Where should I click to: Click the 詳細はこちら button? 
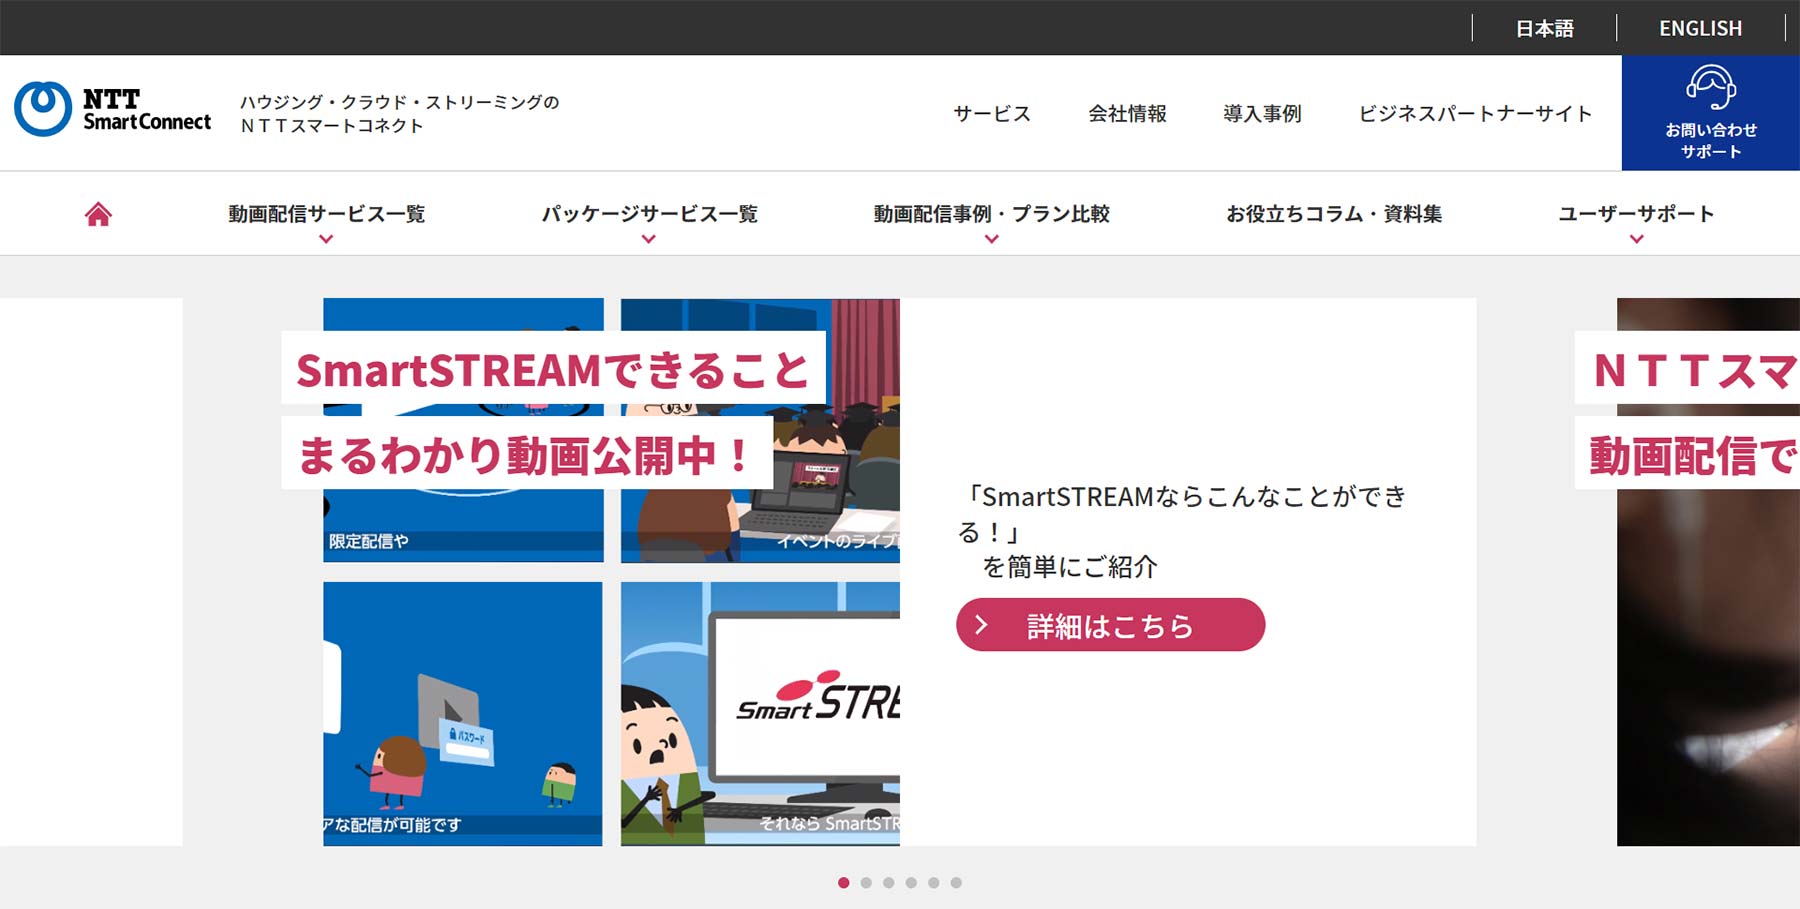(1110, 625)
